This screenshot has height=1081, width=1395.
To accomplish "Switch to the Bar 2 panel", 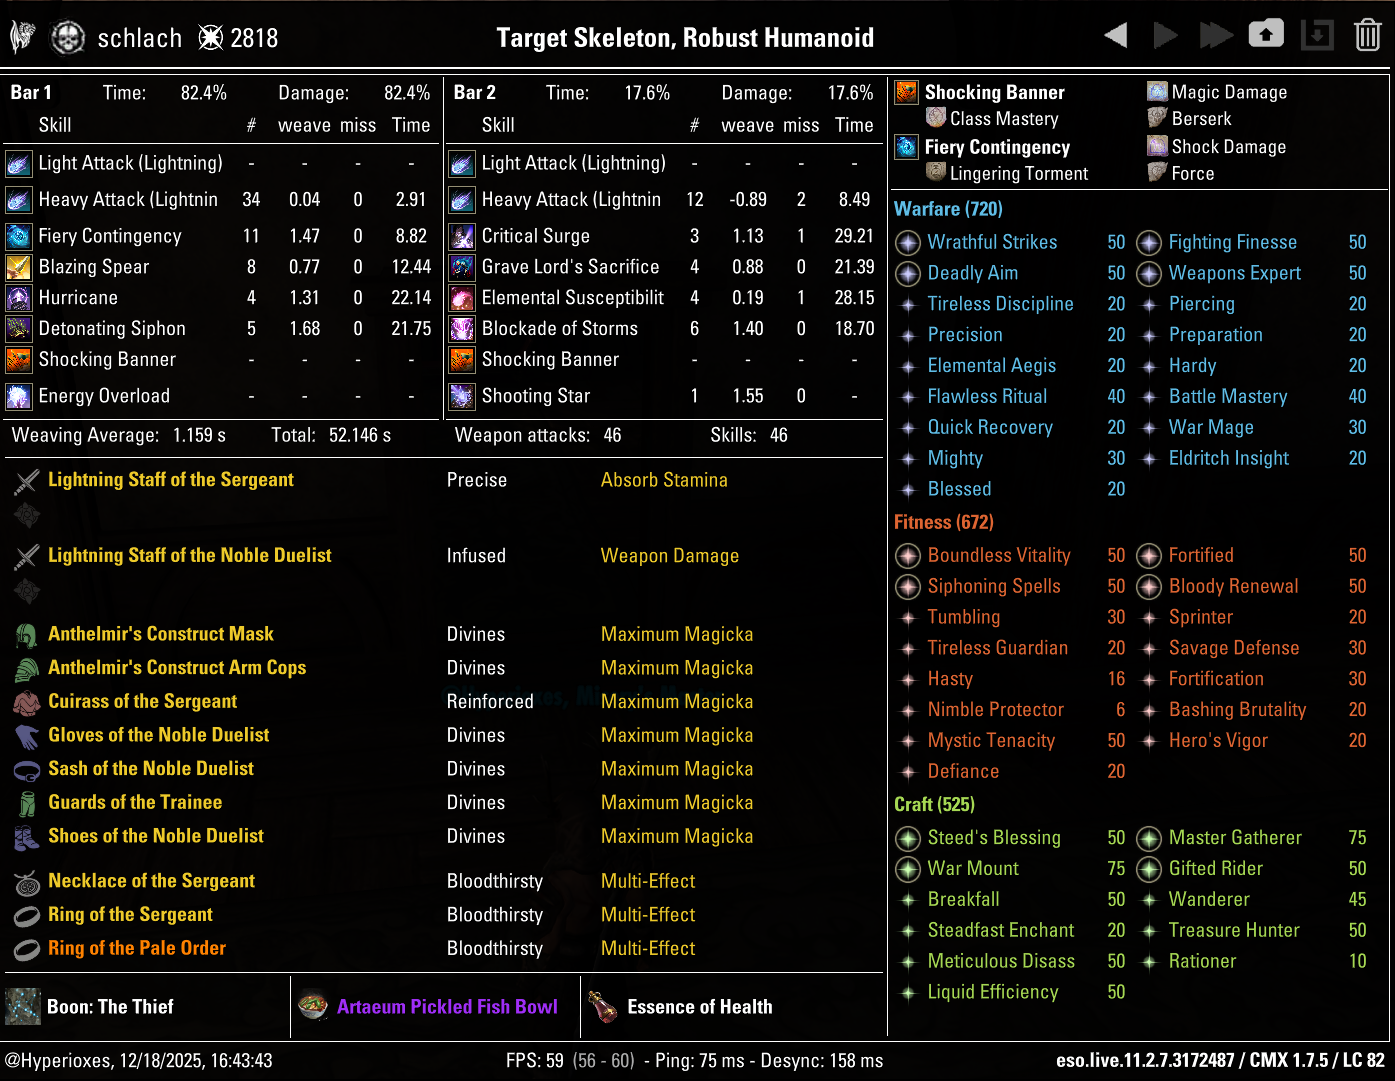I will click(x=474, y=92).
